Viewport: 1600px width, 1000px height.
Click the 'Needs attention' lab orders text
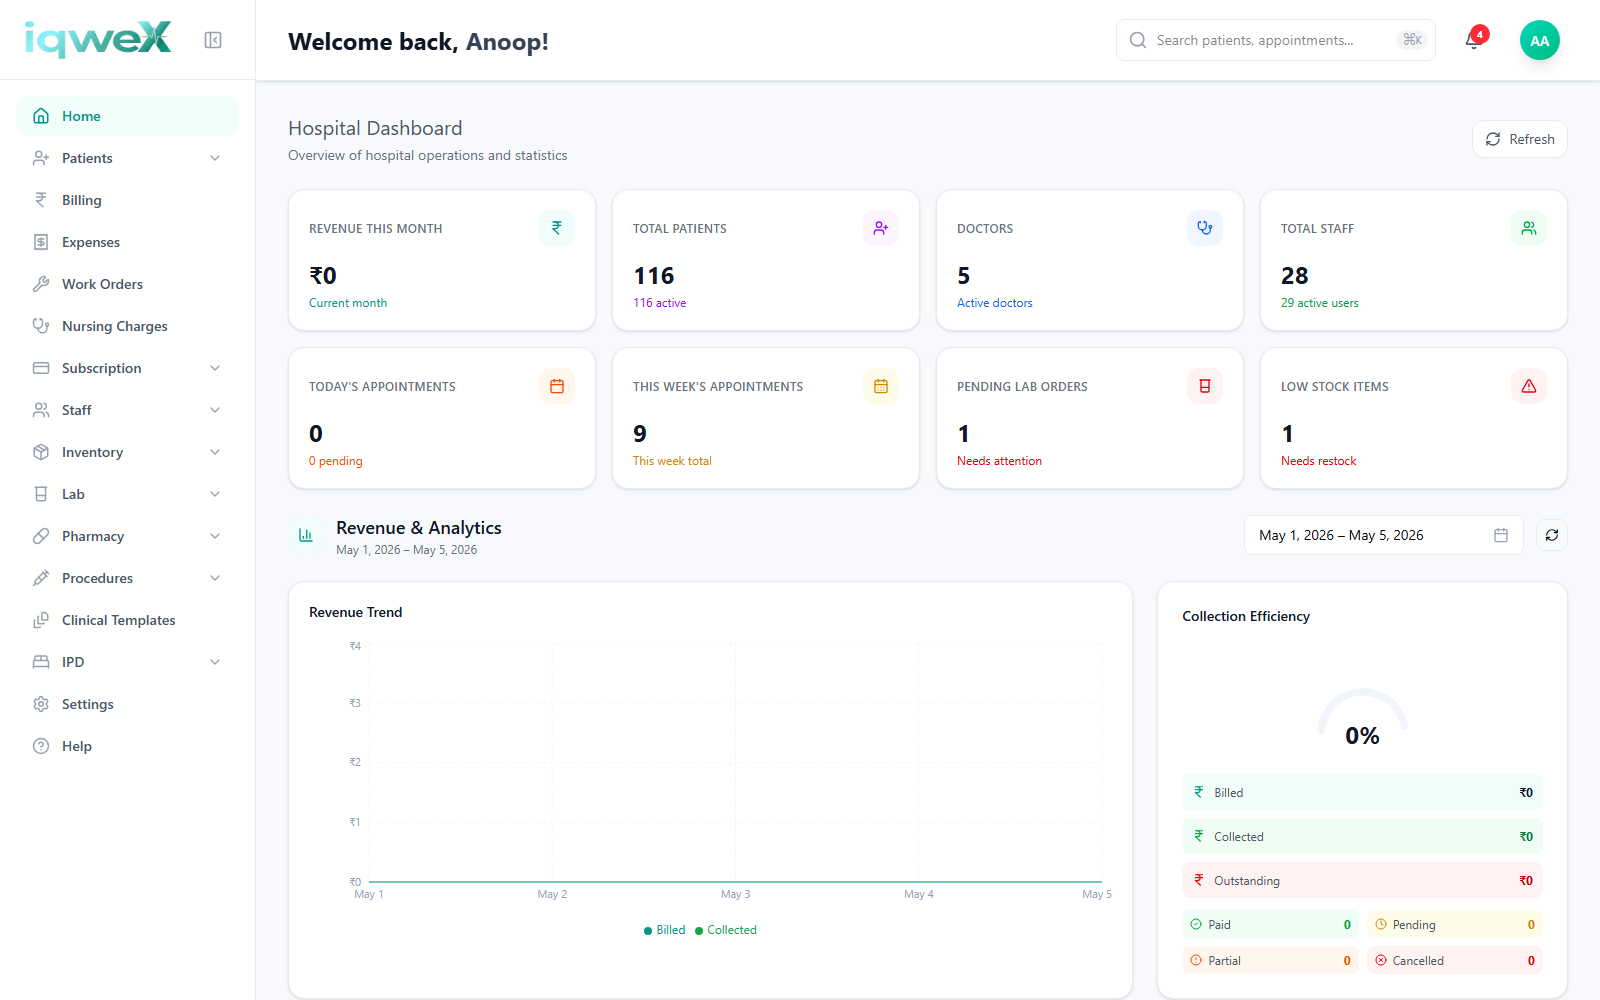point(999,461)
